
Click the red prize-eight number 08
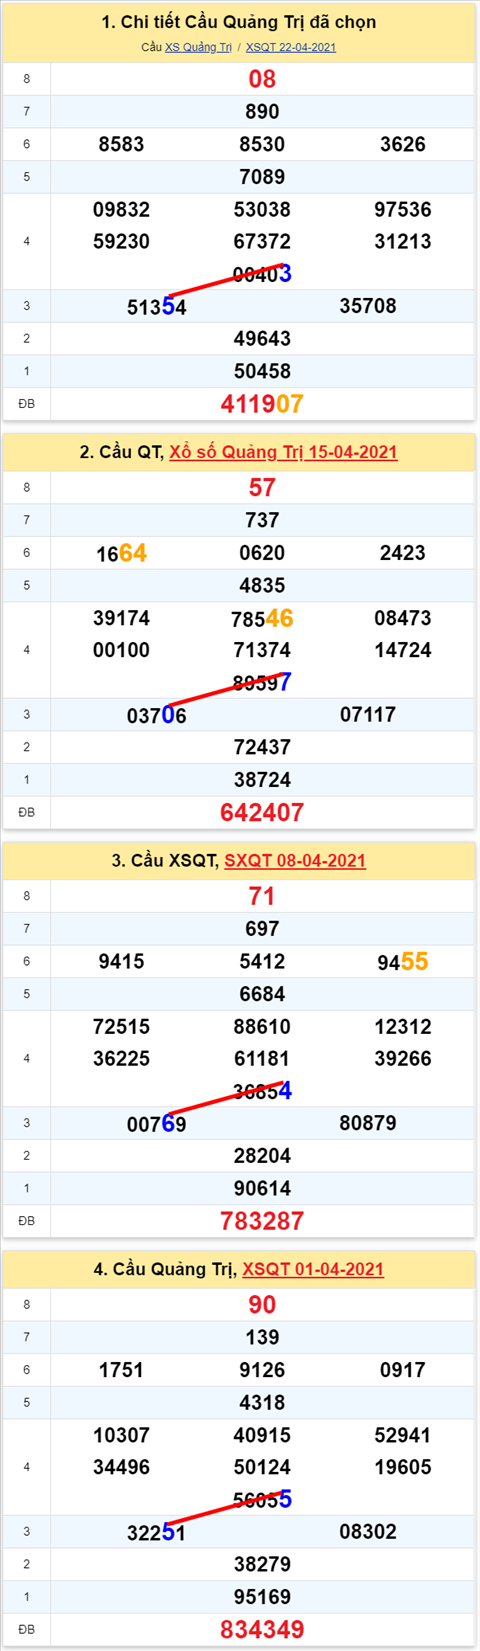pyautogui.click(x=262, y=79)
